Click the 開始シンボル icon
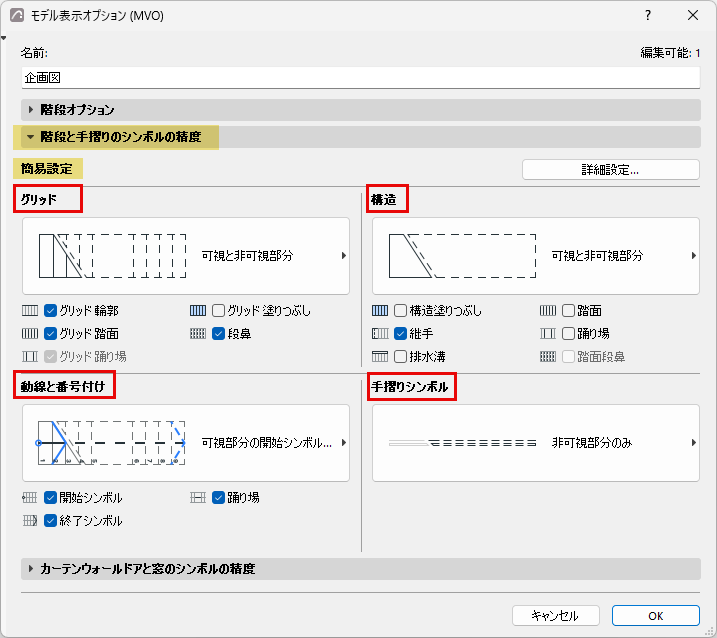Viewport: 717px width, 638px height. click(x=30, y=497)
